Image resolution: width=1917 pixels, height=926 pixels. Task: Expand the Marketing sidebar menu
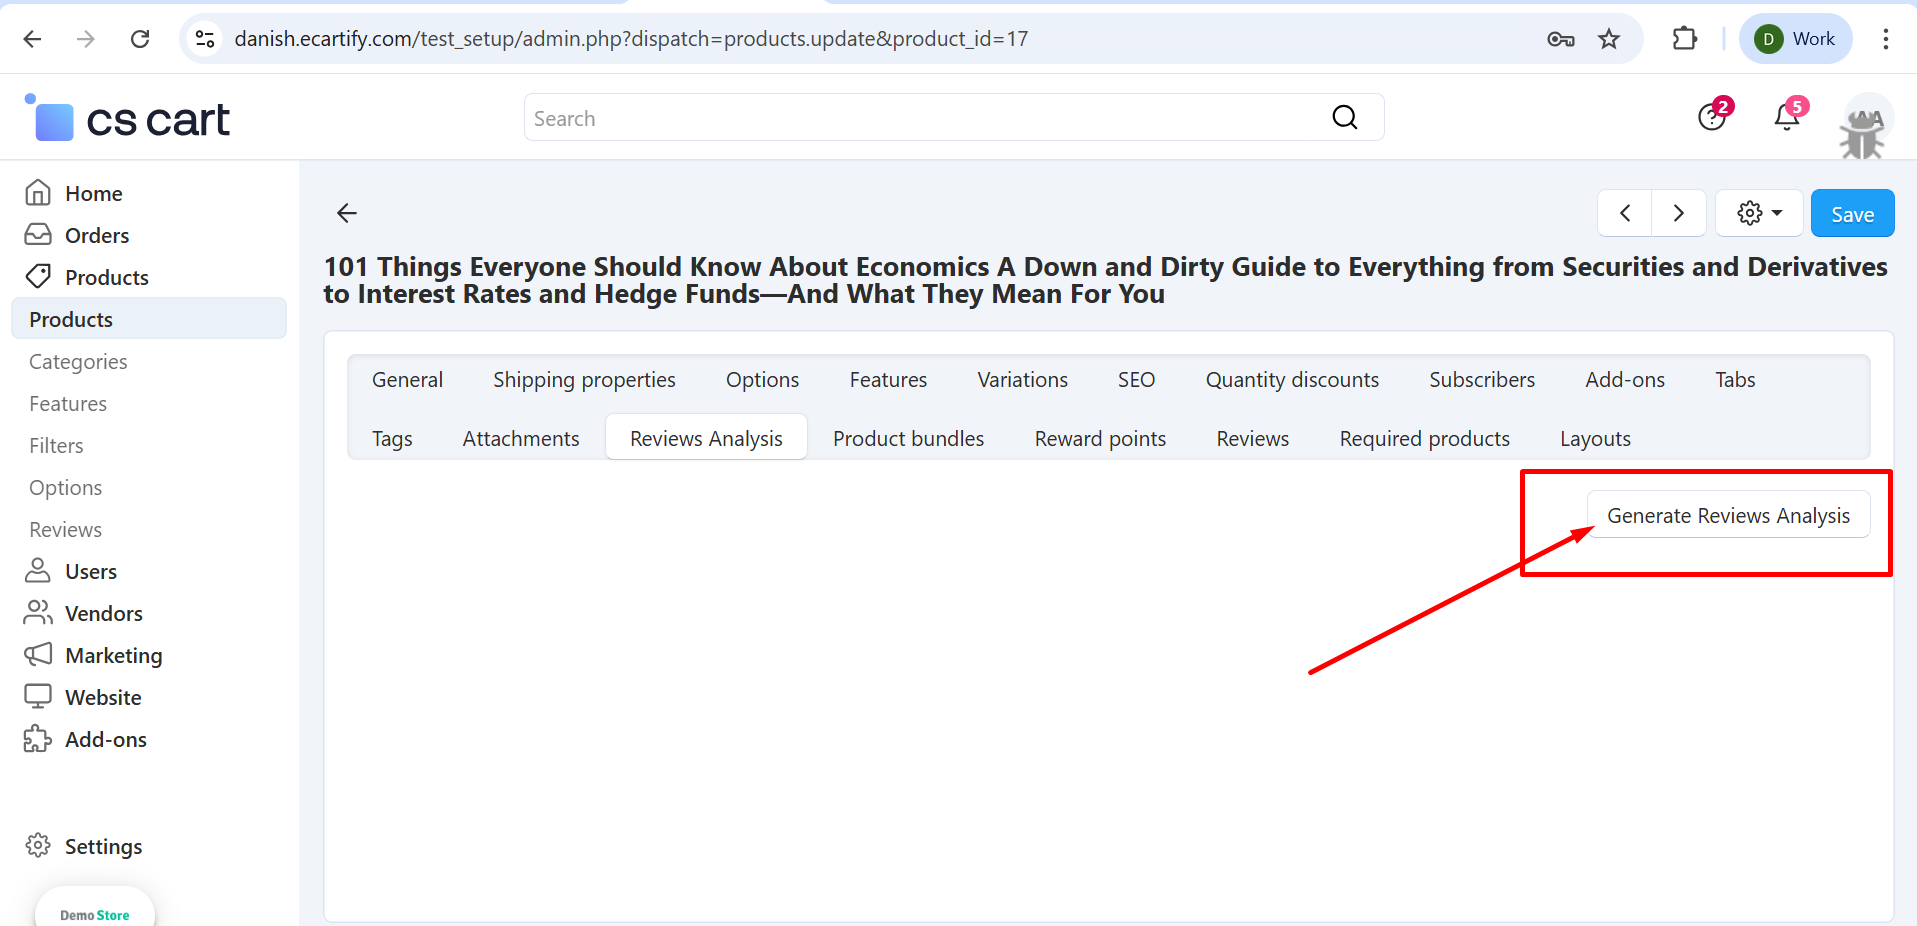[x=113, y=655]
